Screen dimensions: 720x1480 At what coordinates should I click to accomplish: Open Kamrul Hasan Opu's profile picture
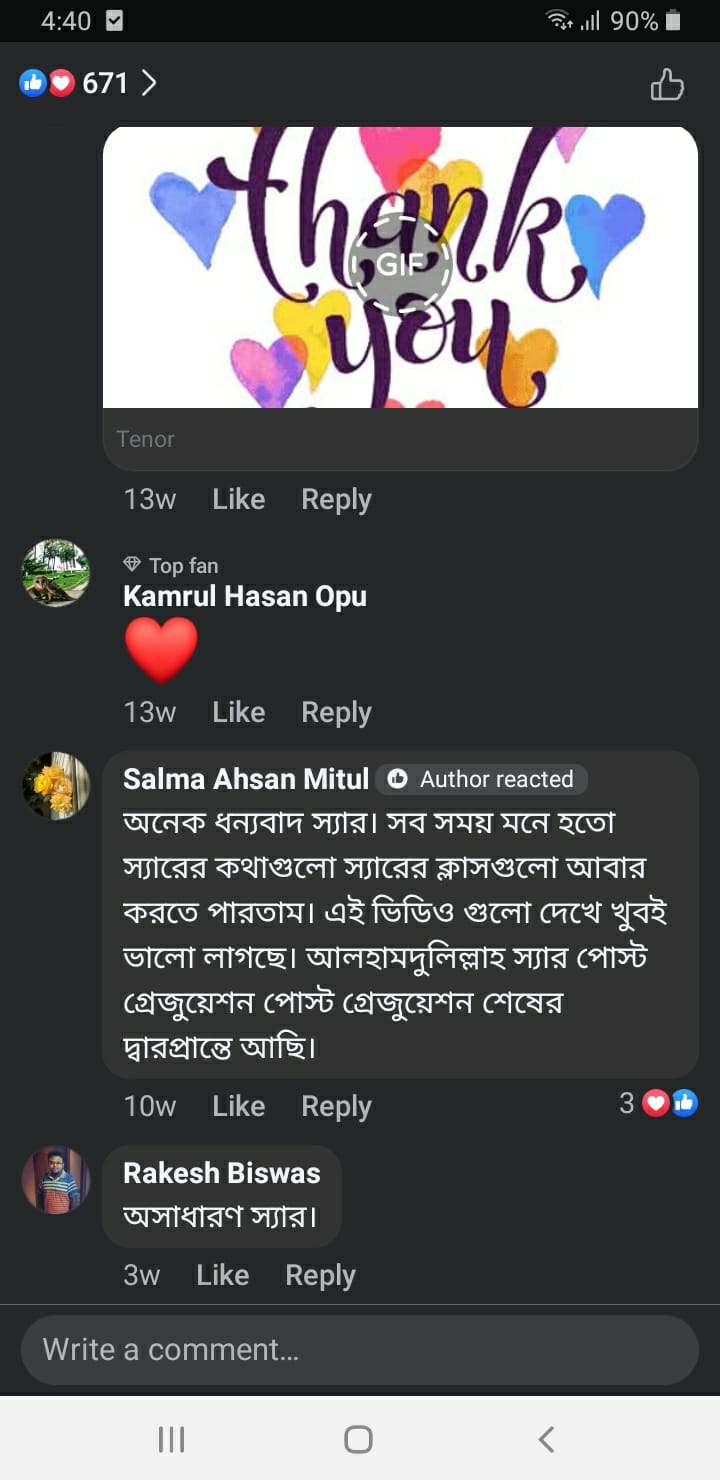(56, 573)
